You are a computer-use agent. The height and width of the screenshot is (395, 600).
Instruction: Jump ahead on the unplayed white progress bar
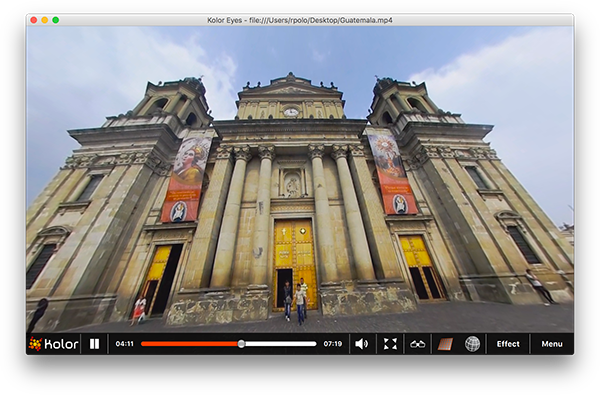click(280, 344)
